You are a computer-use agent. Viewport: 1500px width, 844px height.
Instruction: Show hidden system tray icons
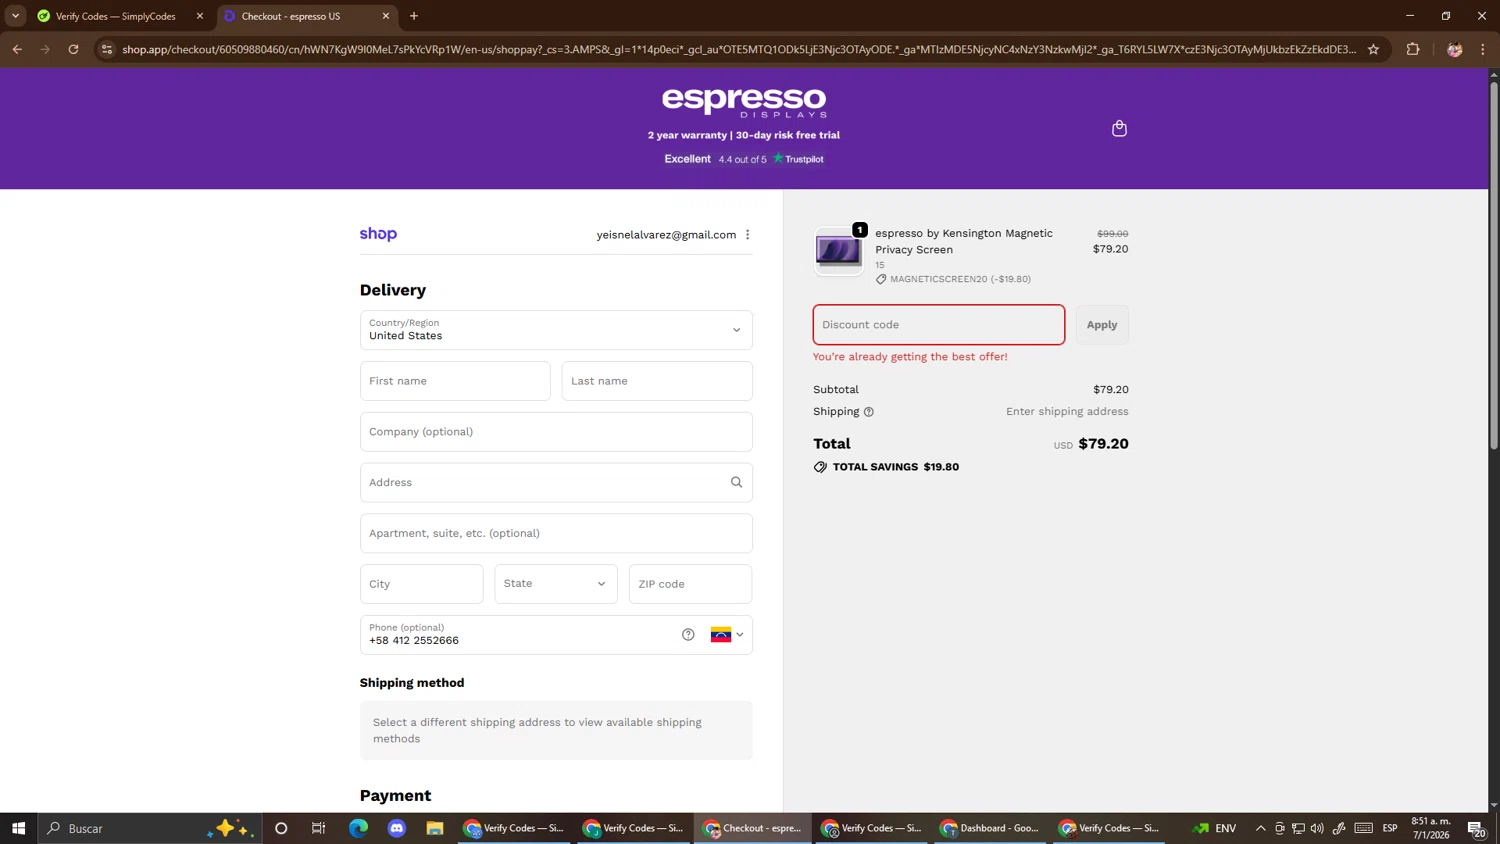coord(1260,828)
